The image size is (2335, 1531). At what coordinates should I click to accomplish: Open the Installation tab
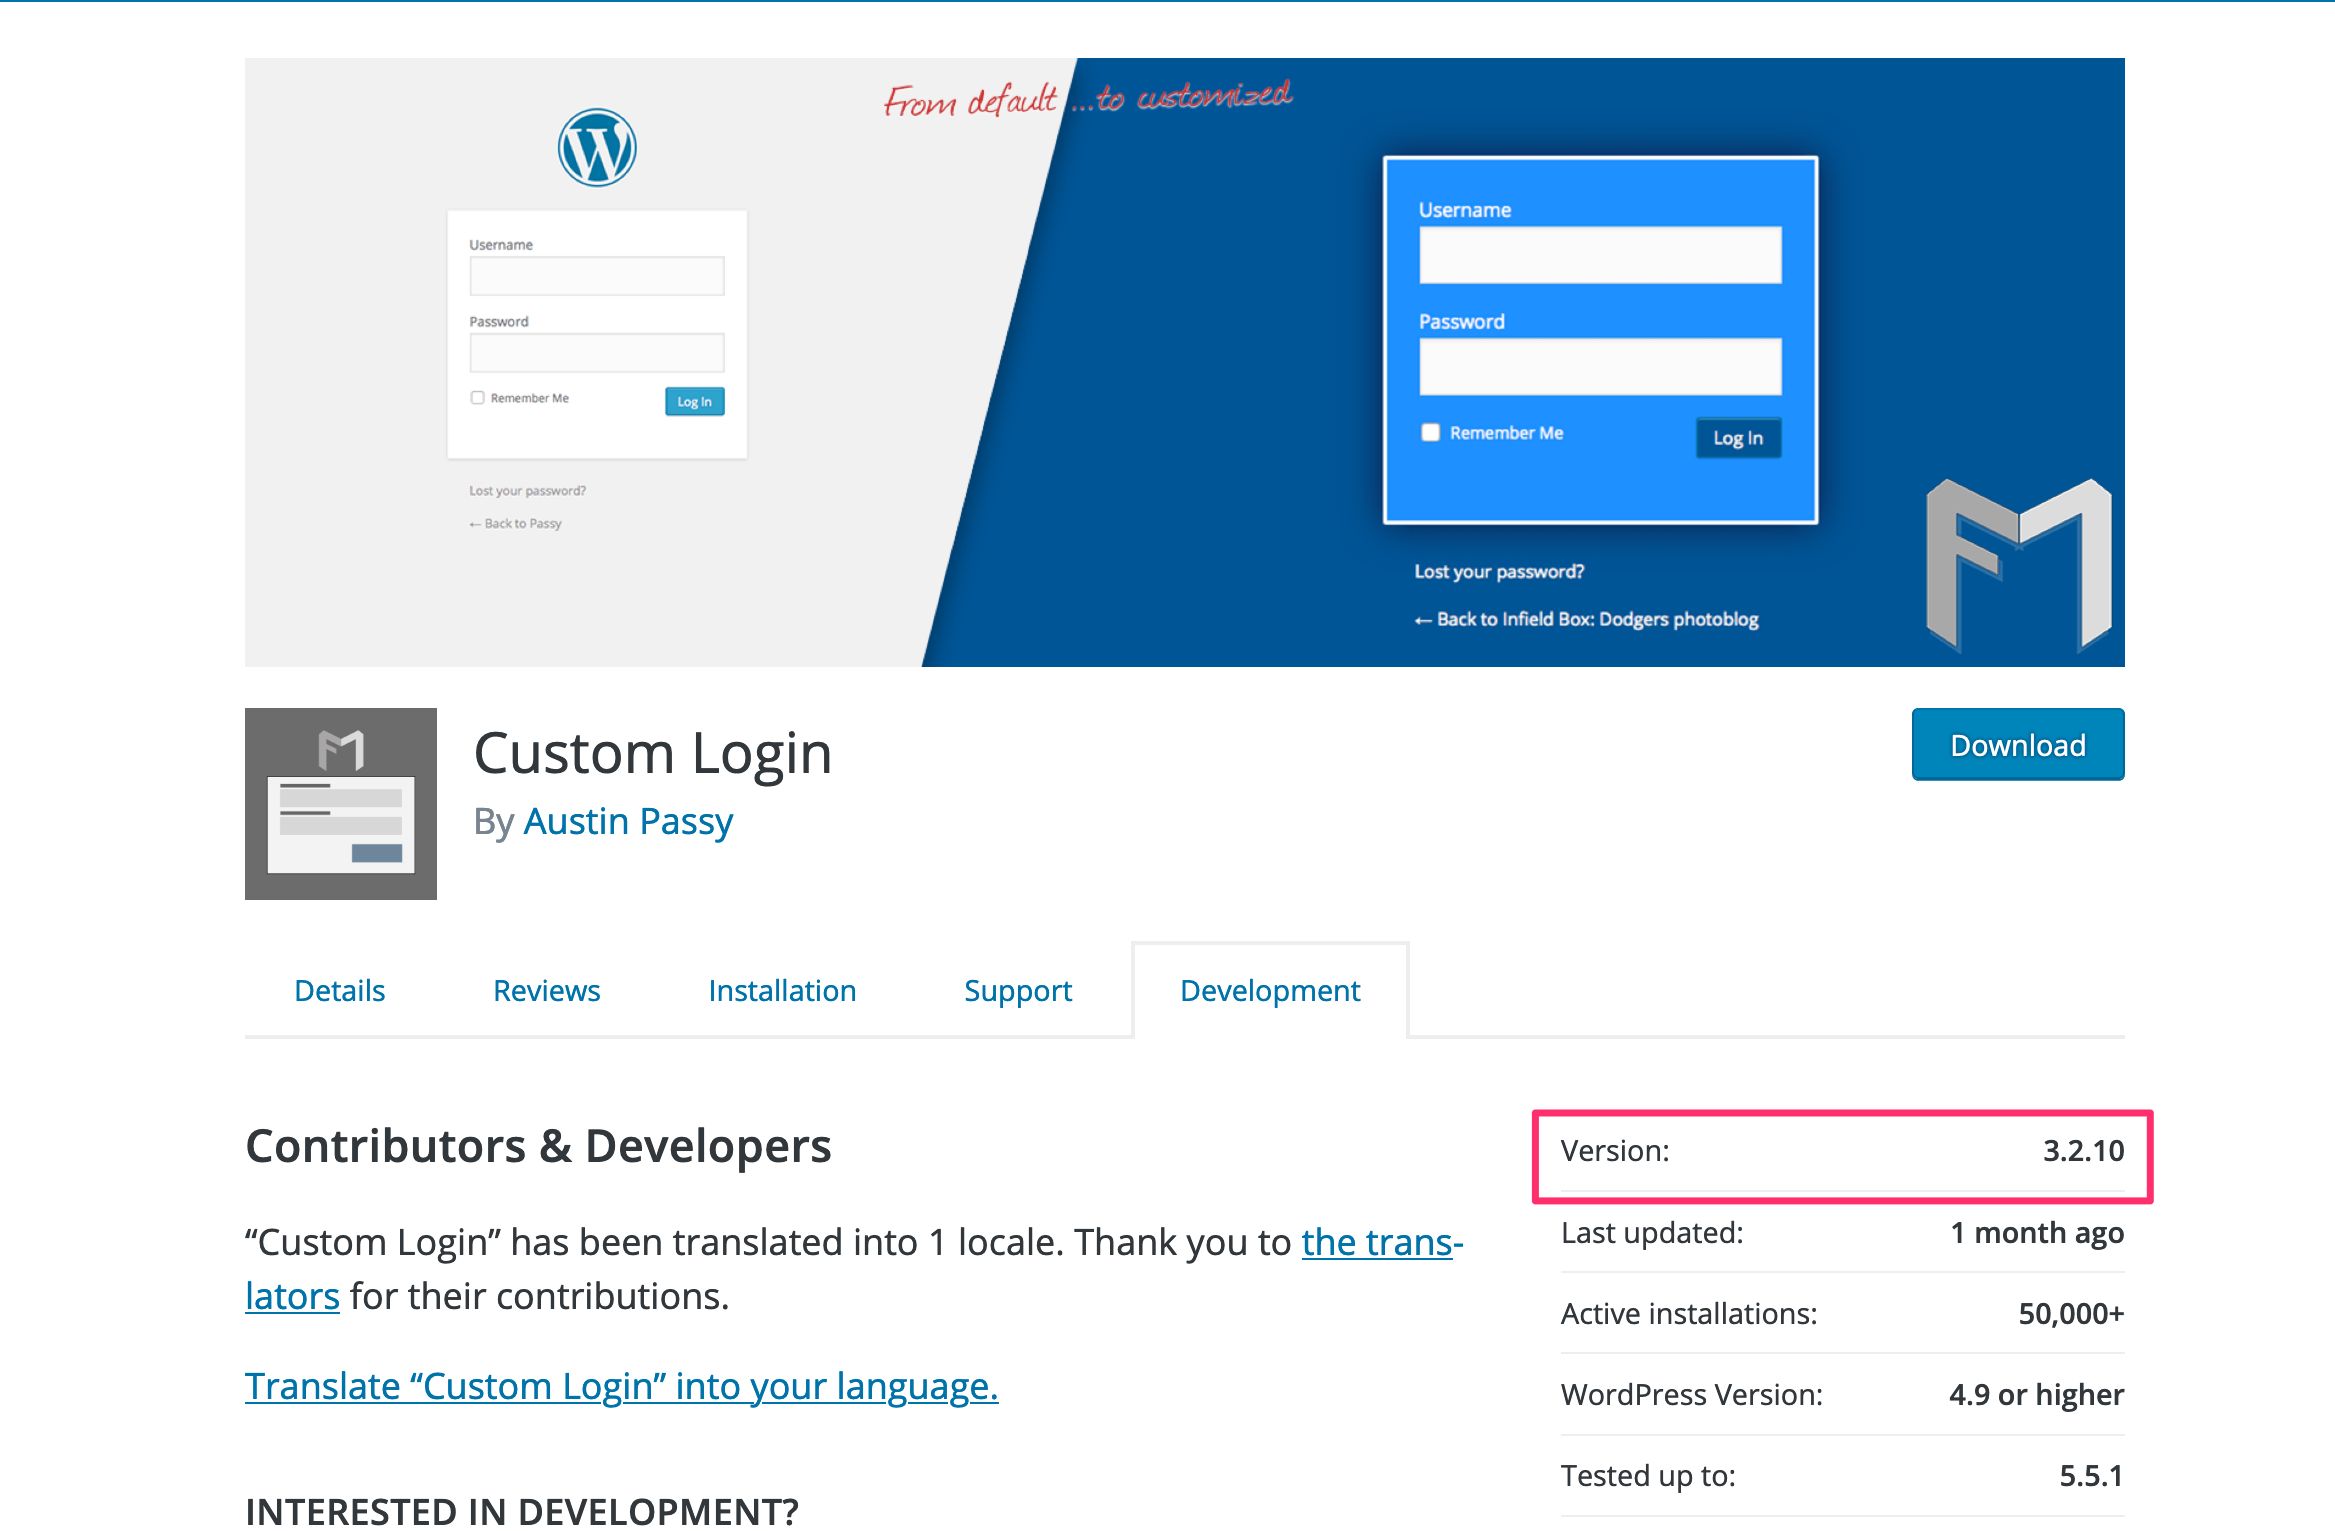782,990
